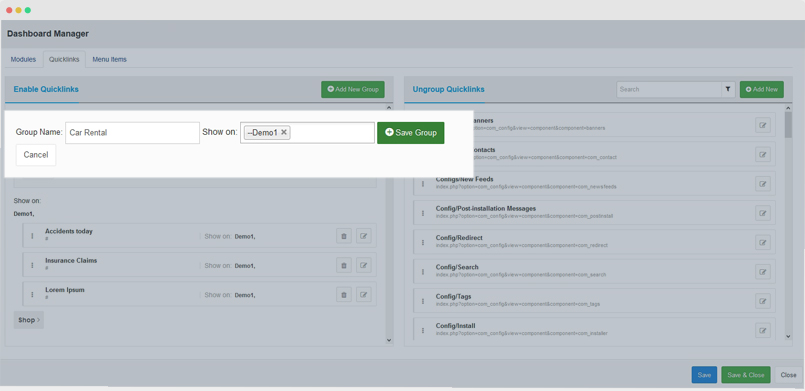Click the Save & Close button

pos(746,375)
